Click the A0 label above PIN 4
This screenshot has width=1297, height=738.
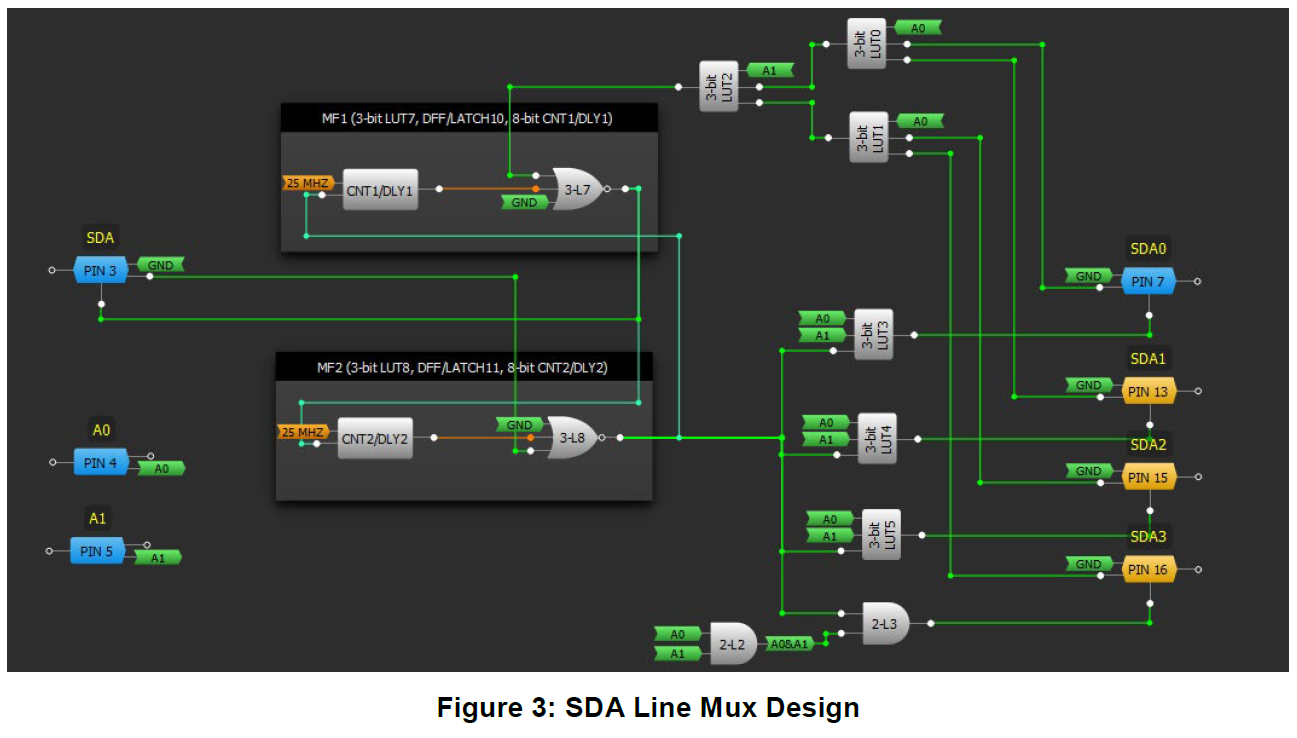coord(101,430)
